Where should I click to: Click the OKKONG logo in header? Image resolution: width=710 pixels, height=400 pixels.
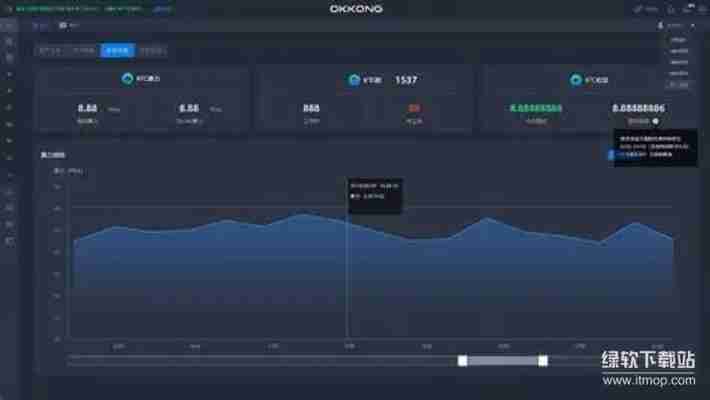[356, 9]
